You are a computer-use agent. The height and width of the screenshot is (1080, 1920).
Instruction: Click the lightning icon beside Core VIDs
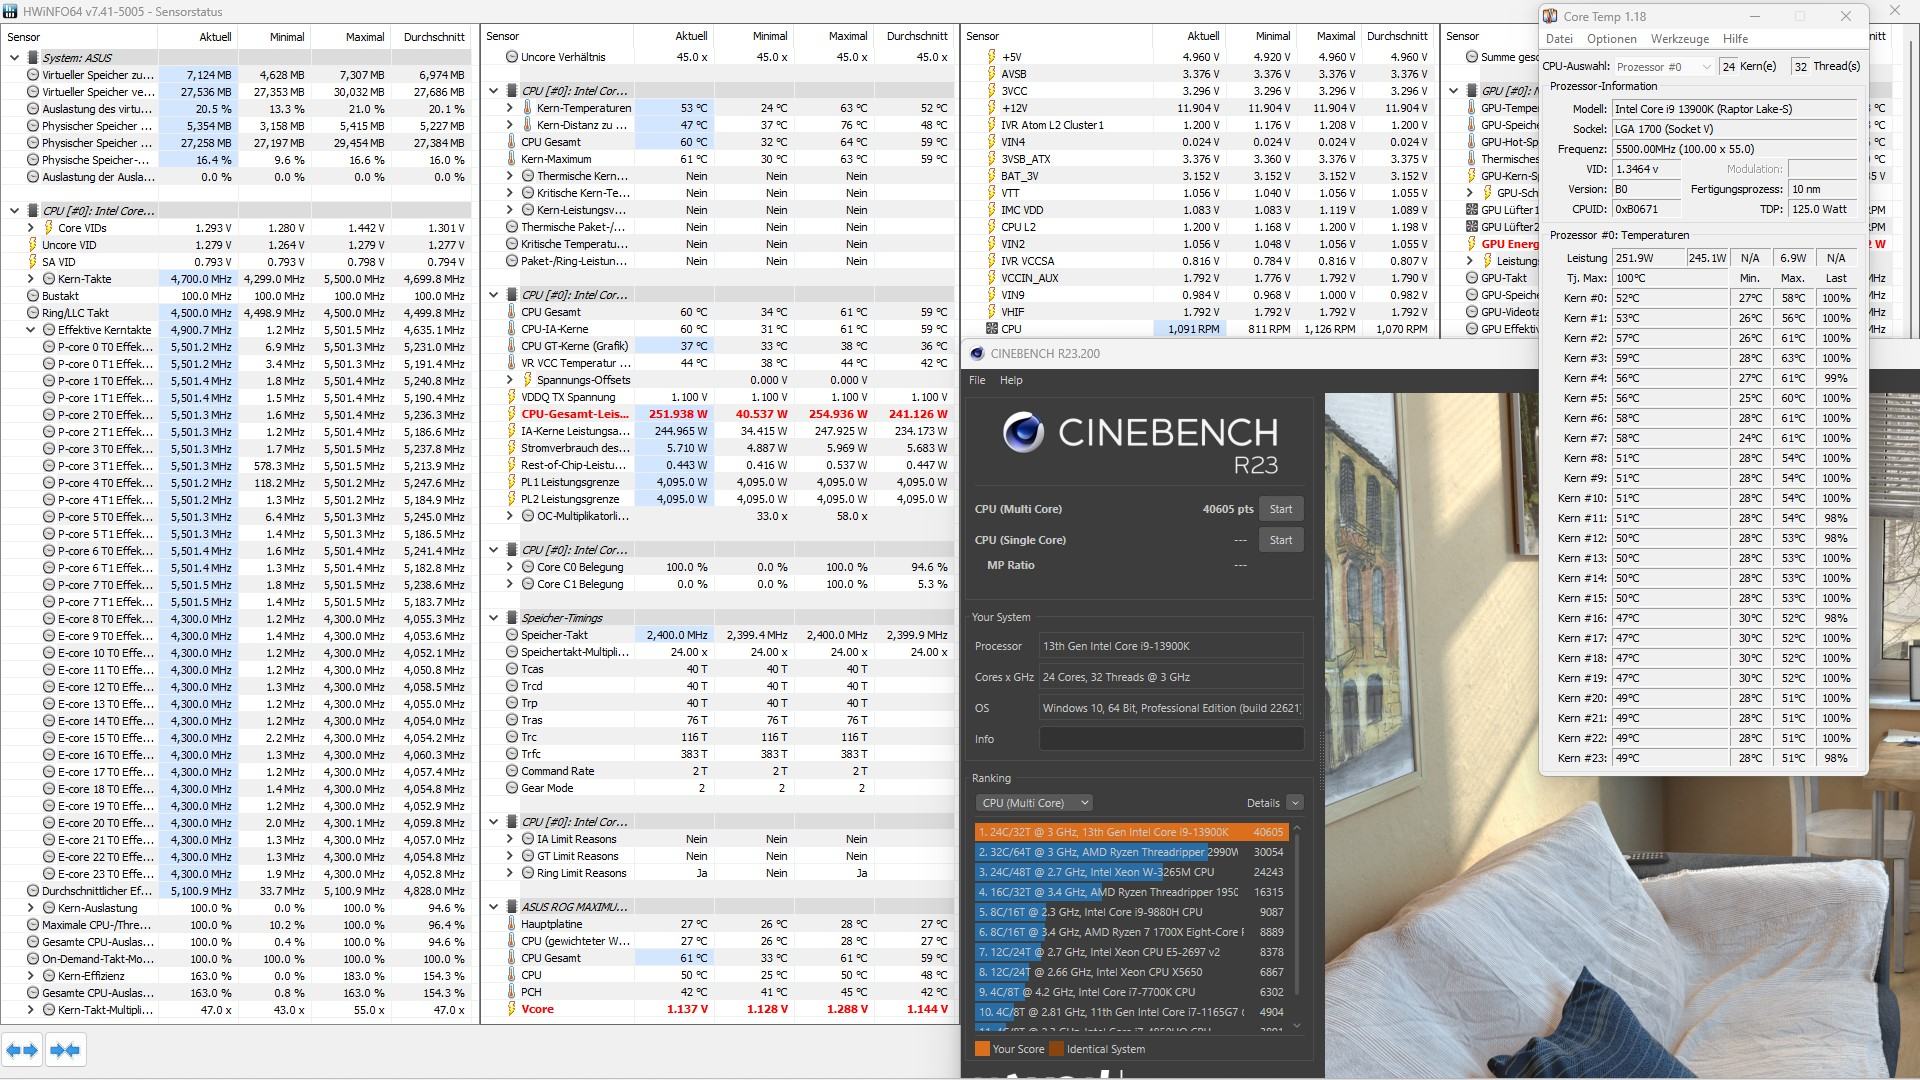coord(48,228)
